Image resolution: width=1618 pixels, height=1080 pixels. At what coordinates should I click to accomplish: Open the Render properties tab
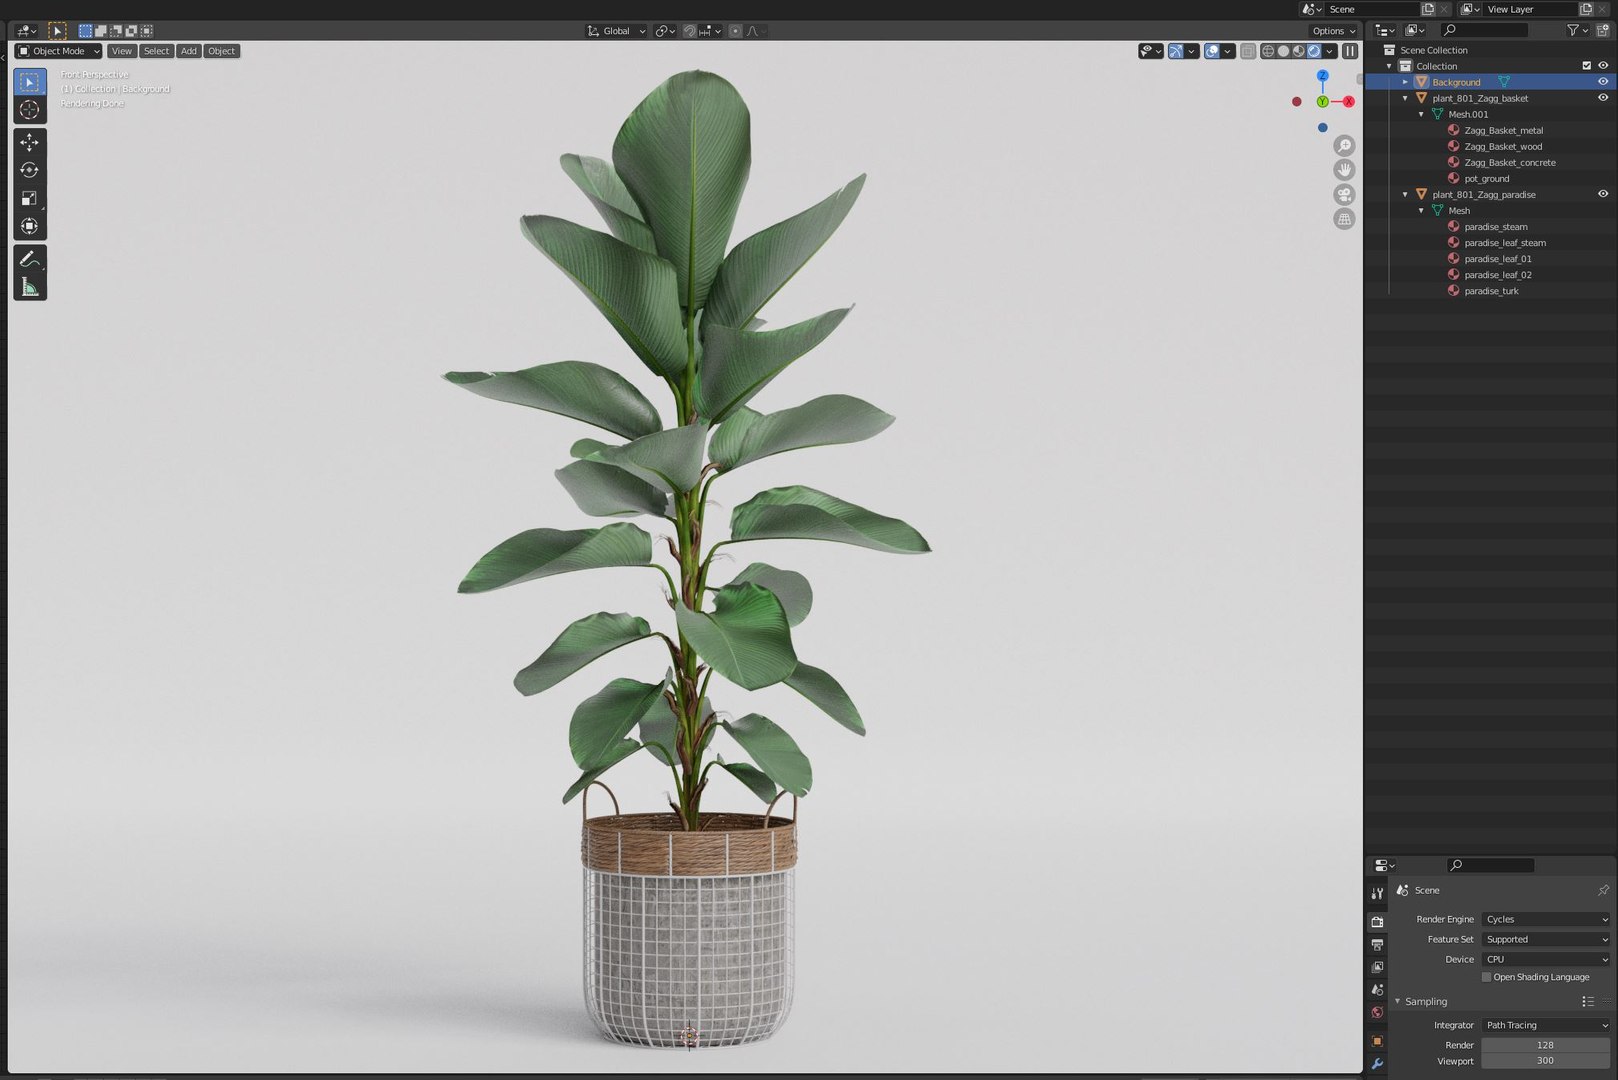1377,921
